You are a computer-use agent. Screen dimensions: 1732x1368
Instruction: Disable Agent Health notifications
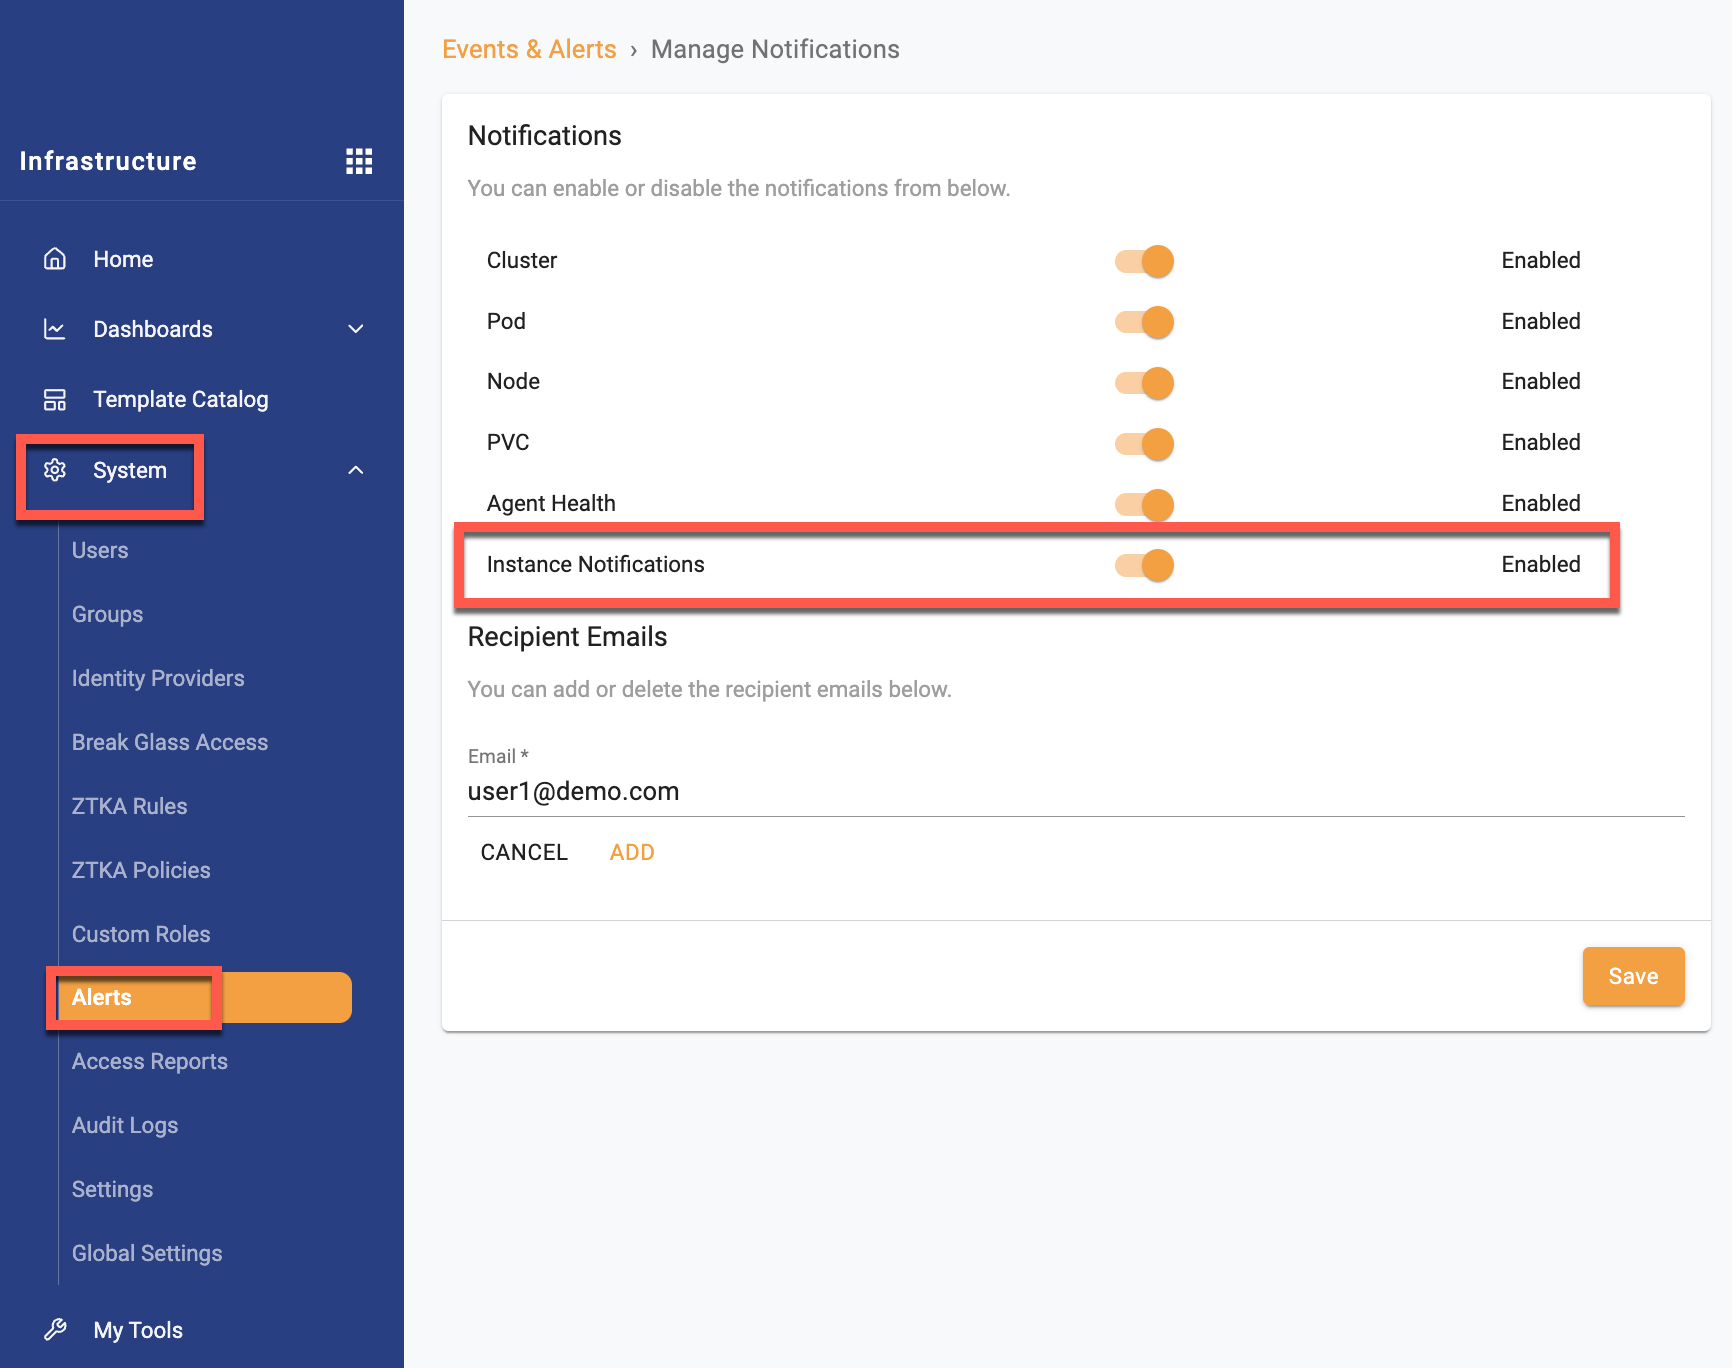[x=1144, y=504]
